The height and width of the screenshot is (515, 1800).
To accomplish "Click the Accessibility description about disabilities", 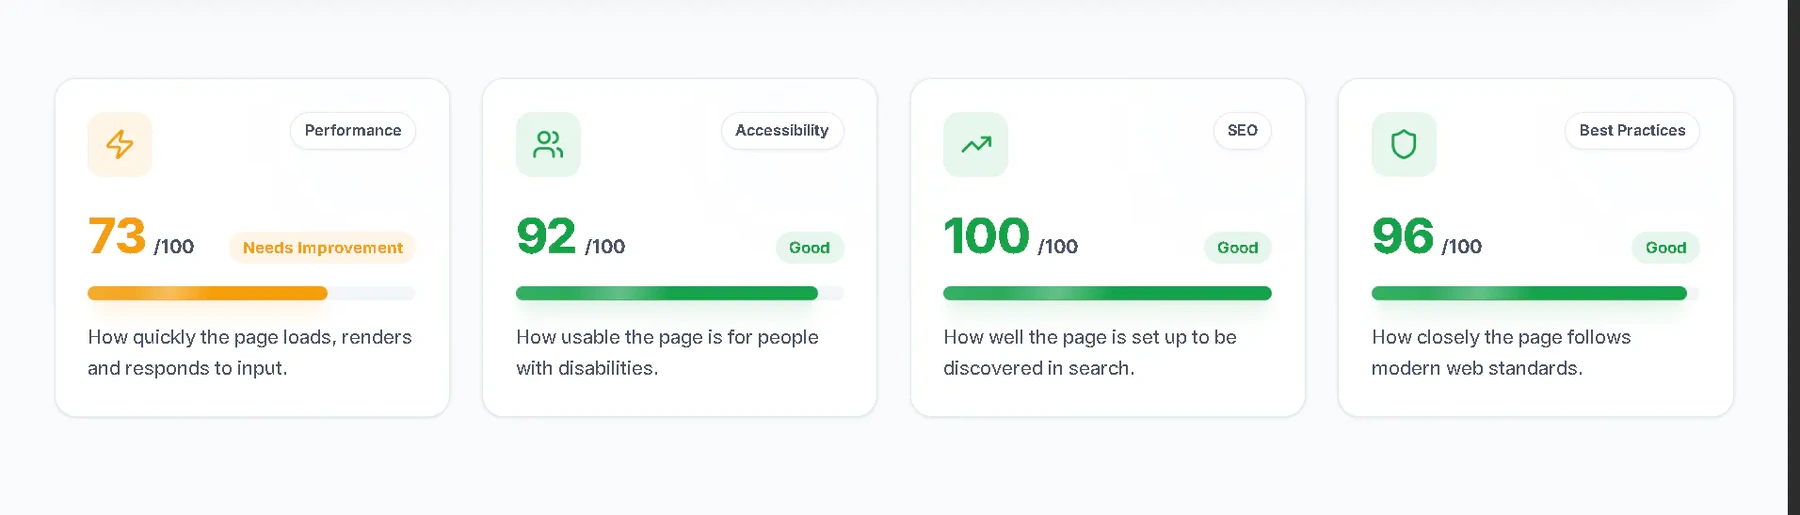I will 667,353.
